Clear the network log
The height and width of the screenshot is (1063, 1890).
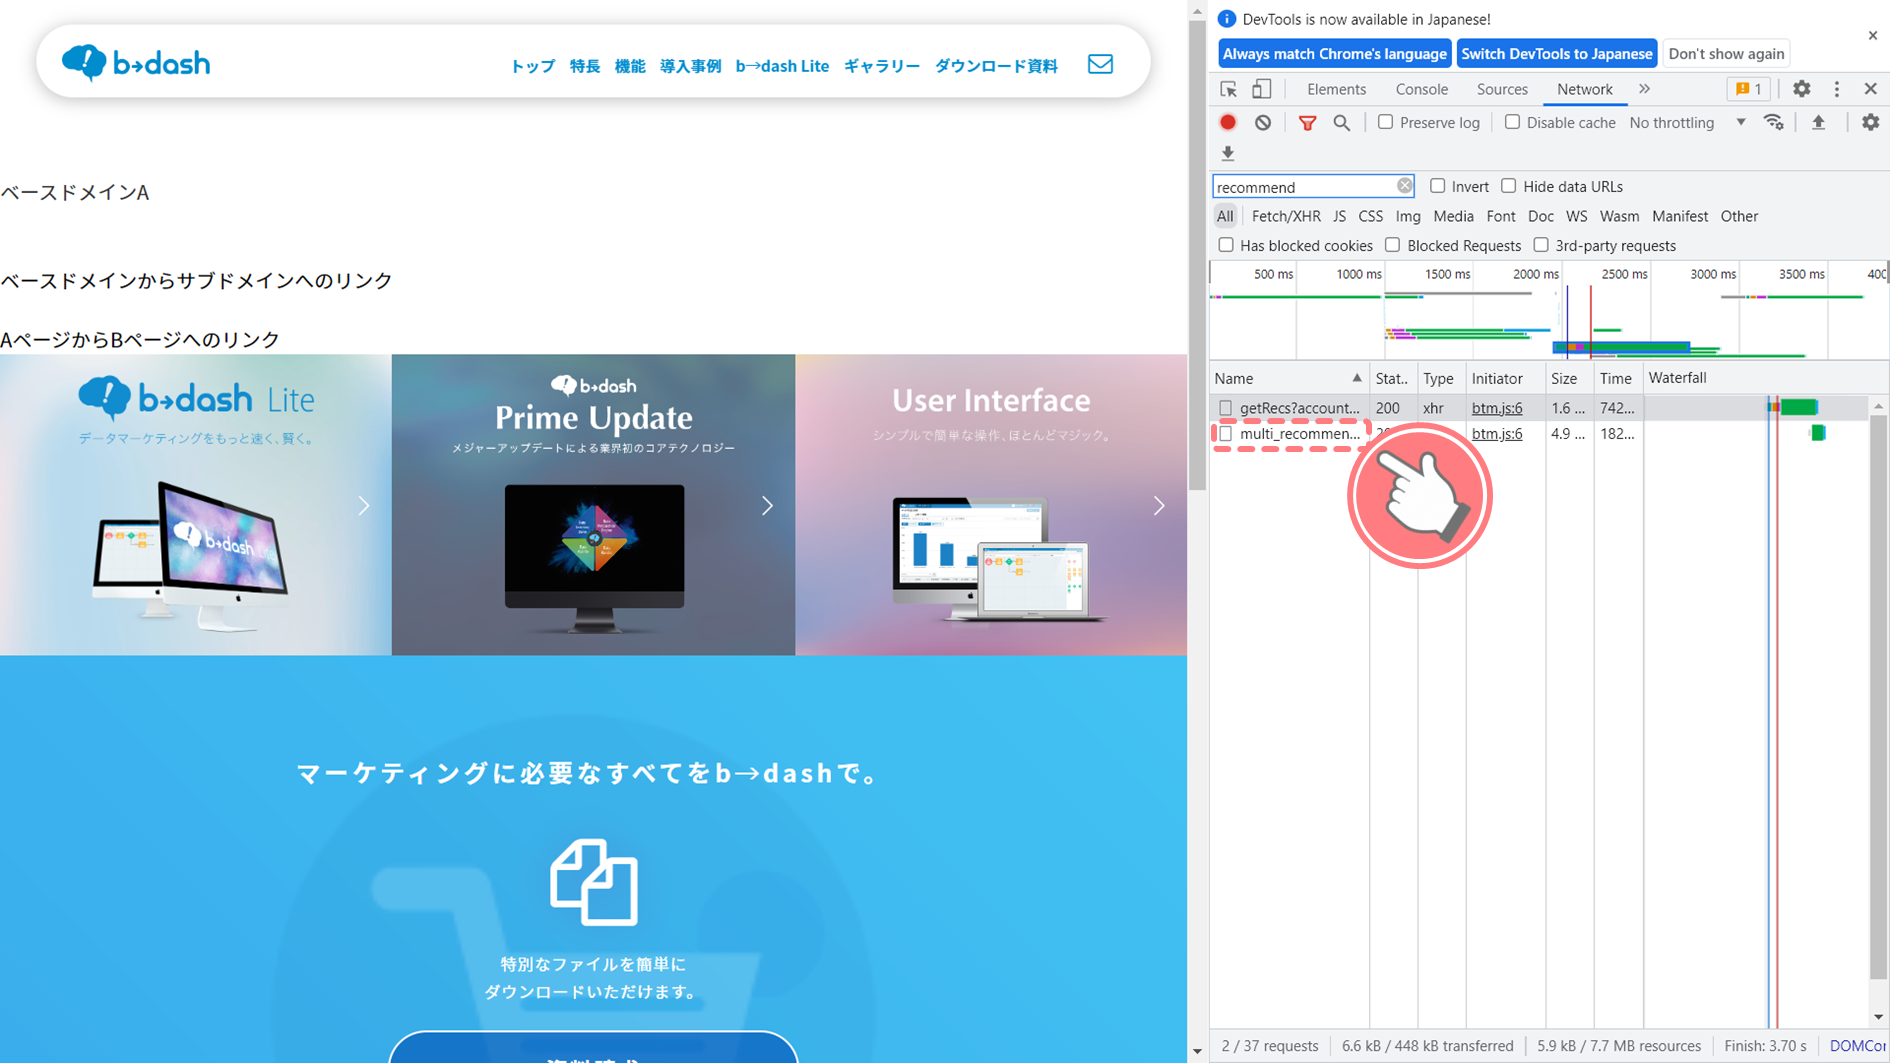tap(1263, 122)
